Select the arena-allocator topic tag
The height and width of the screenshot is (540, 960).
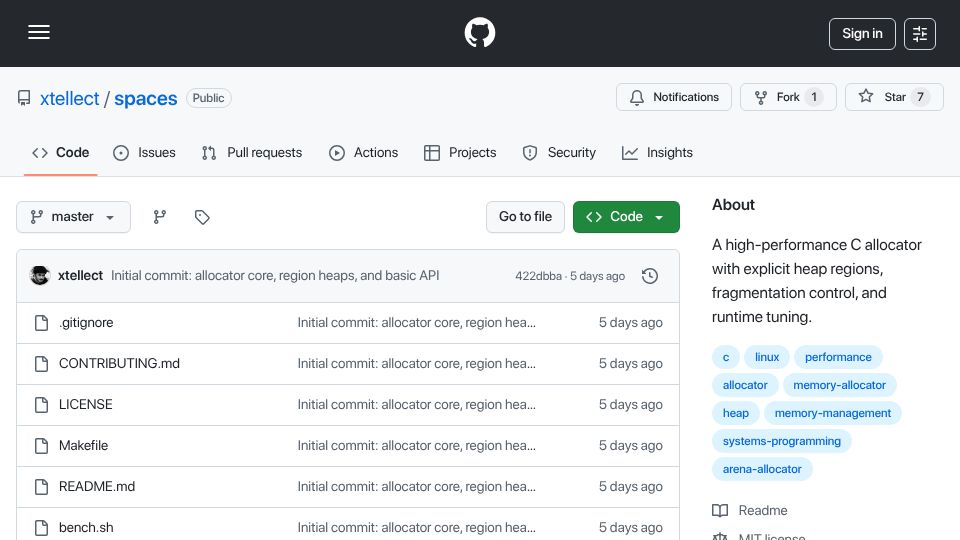click(762, 470)
